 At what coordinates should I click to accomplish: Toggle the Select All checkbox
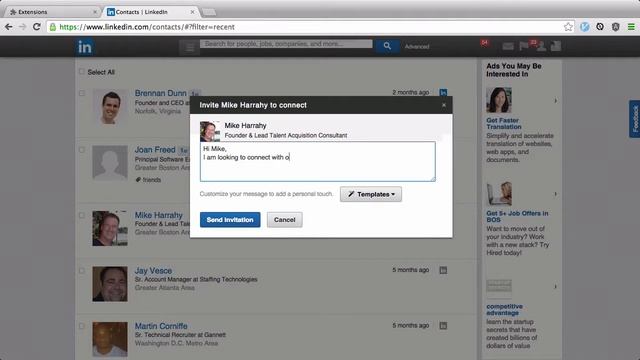(x=82, y=72)
